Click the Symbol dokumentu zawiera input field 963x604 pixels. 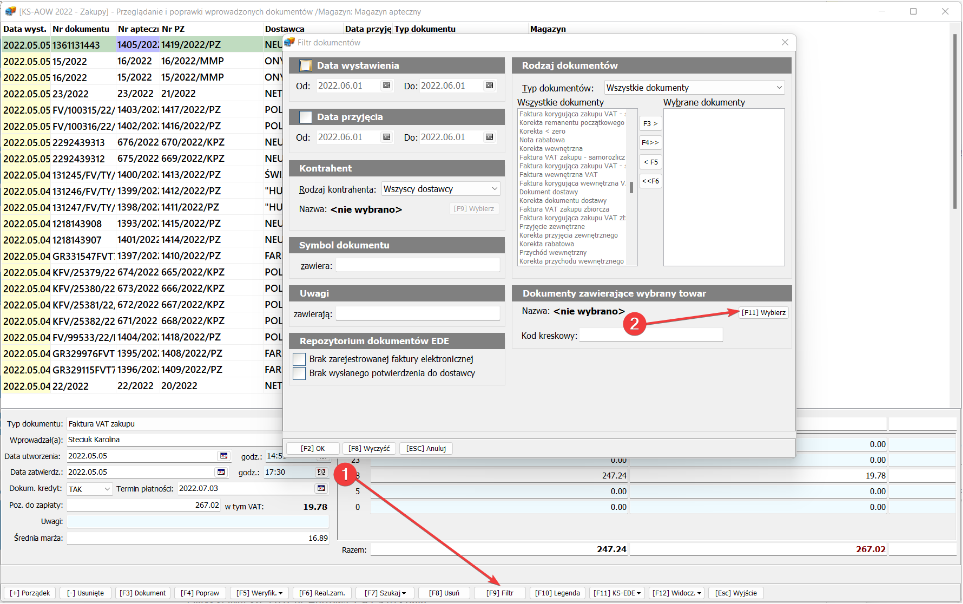418,265
